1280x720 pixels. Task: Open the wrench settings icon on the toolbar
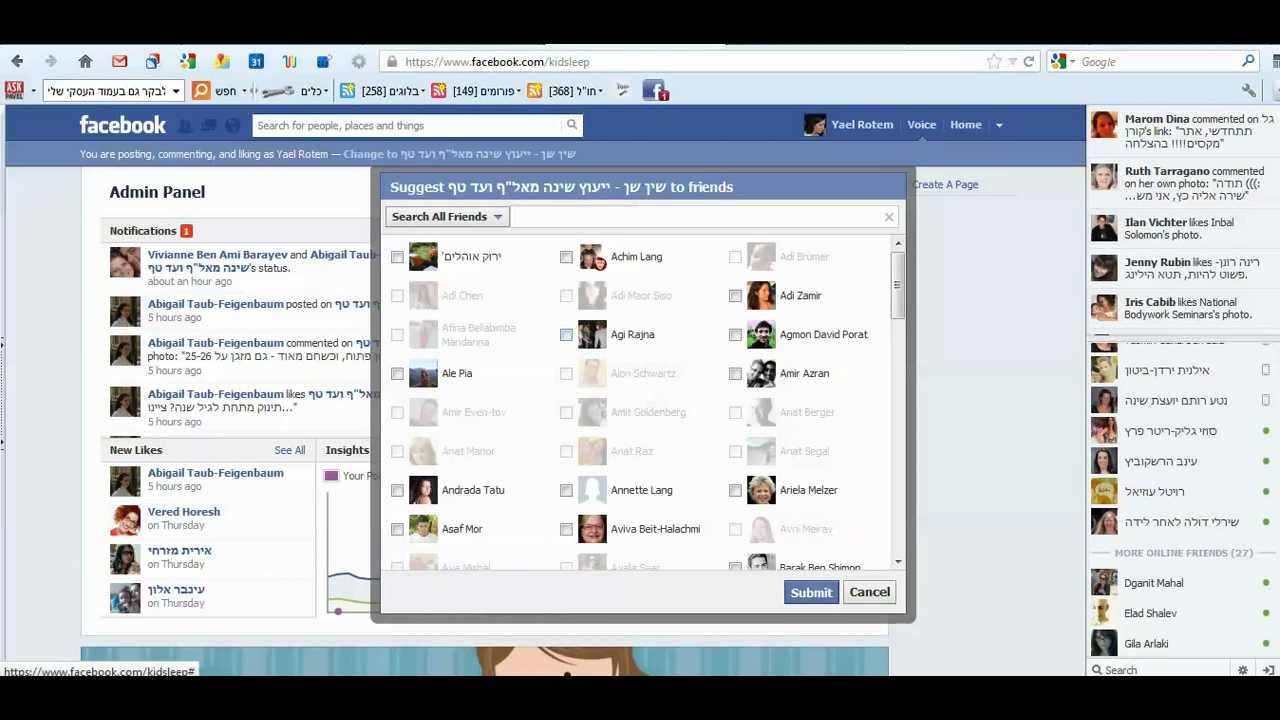(1249, 91)
